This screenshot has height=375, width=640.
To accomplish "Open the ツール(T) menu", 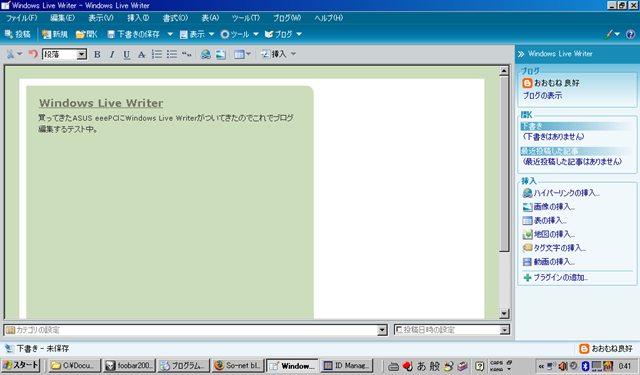I will tap(246, 18).
